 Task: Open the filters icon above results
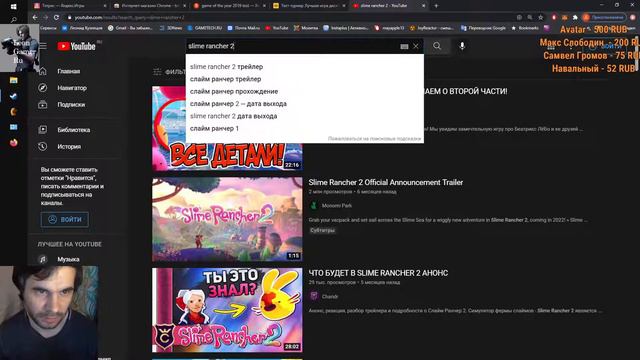pyautogui.click(x=157, y=72)
